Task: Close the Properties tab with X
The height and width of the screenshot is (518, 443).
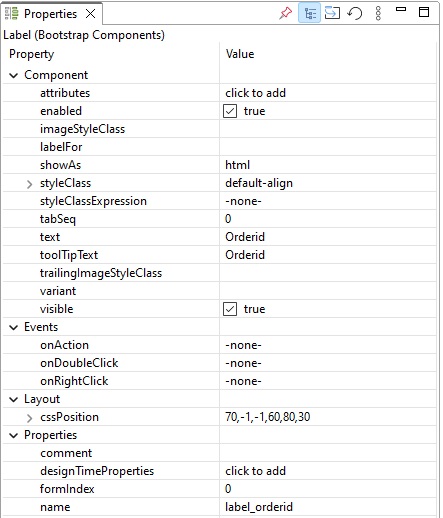Action: click(90, 14)
